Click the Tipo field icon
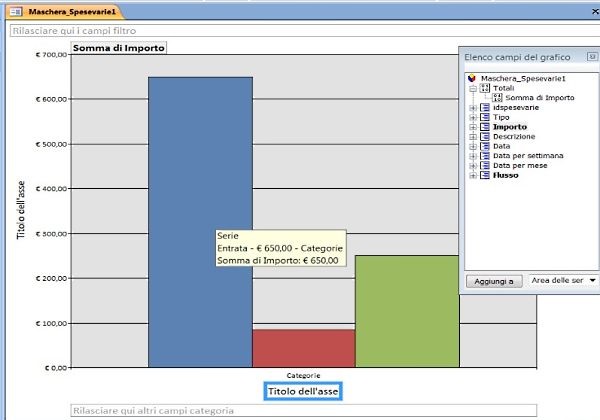Screen dimensions: 600x420 click(x=484, y=117)
